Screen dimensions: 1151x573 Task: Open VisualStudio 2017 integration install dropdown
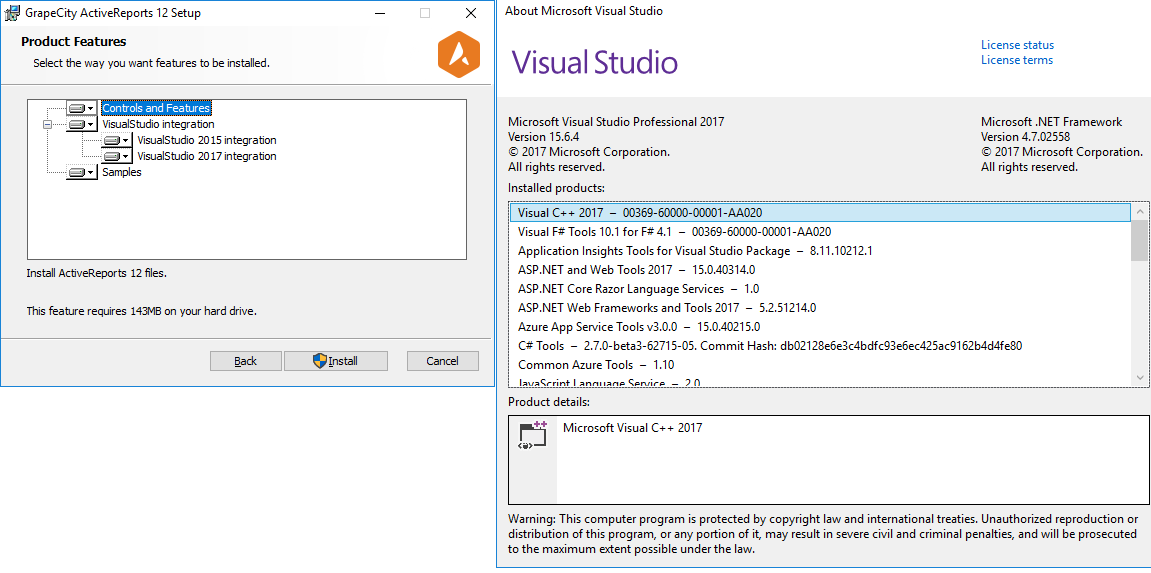pyautogui.click(x=117, y=156)
